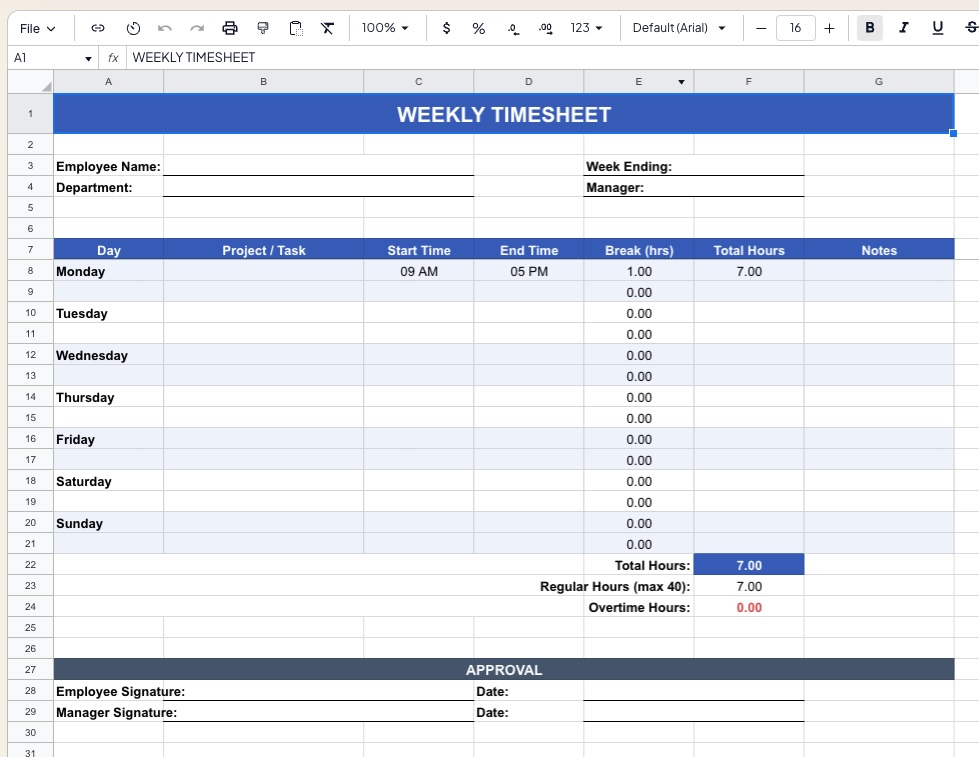Viewport: 979px width, 757px height.
Task: Select column G header
Action: point(878,82)
